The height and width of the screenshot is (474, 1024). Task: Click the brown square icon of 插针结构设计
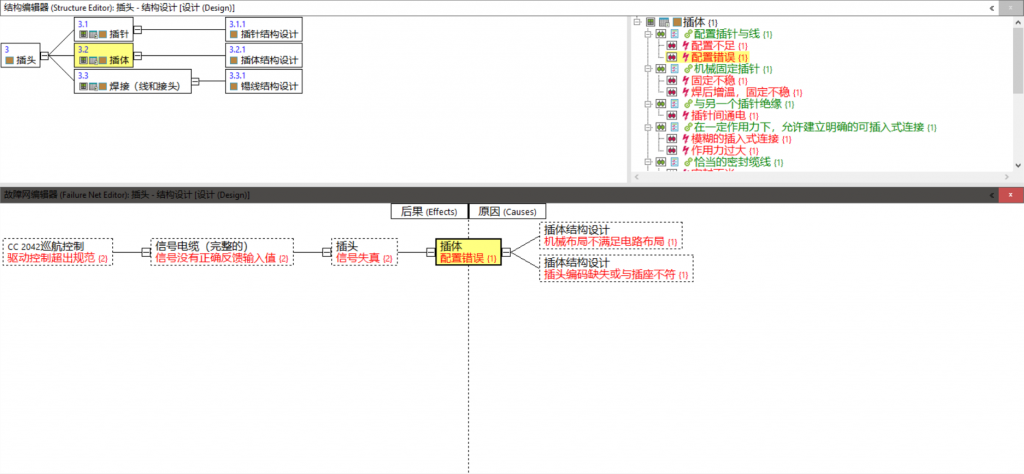pos(234,34)
